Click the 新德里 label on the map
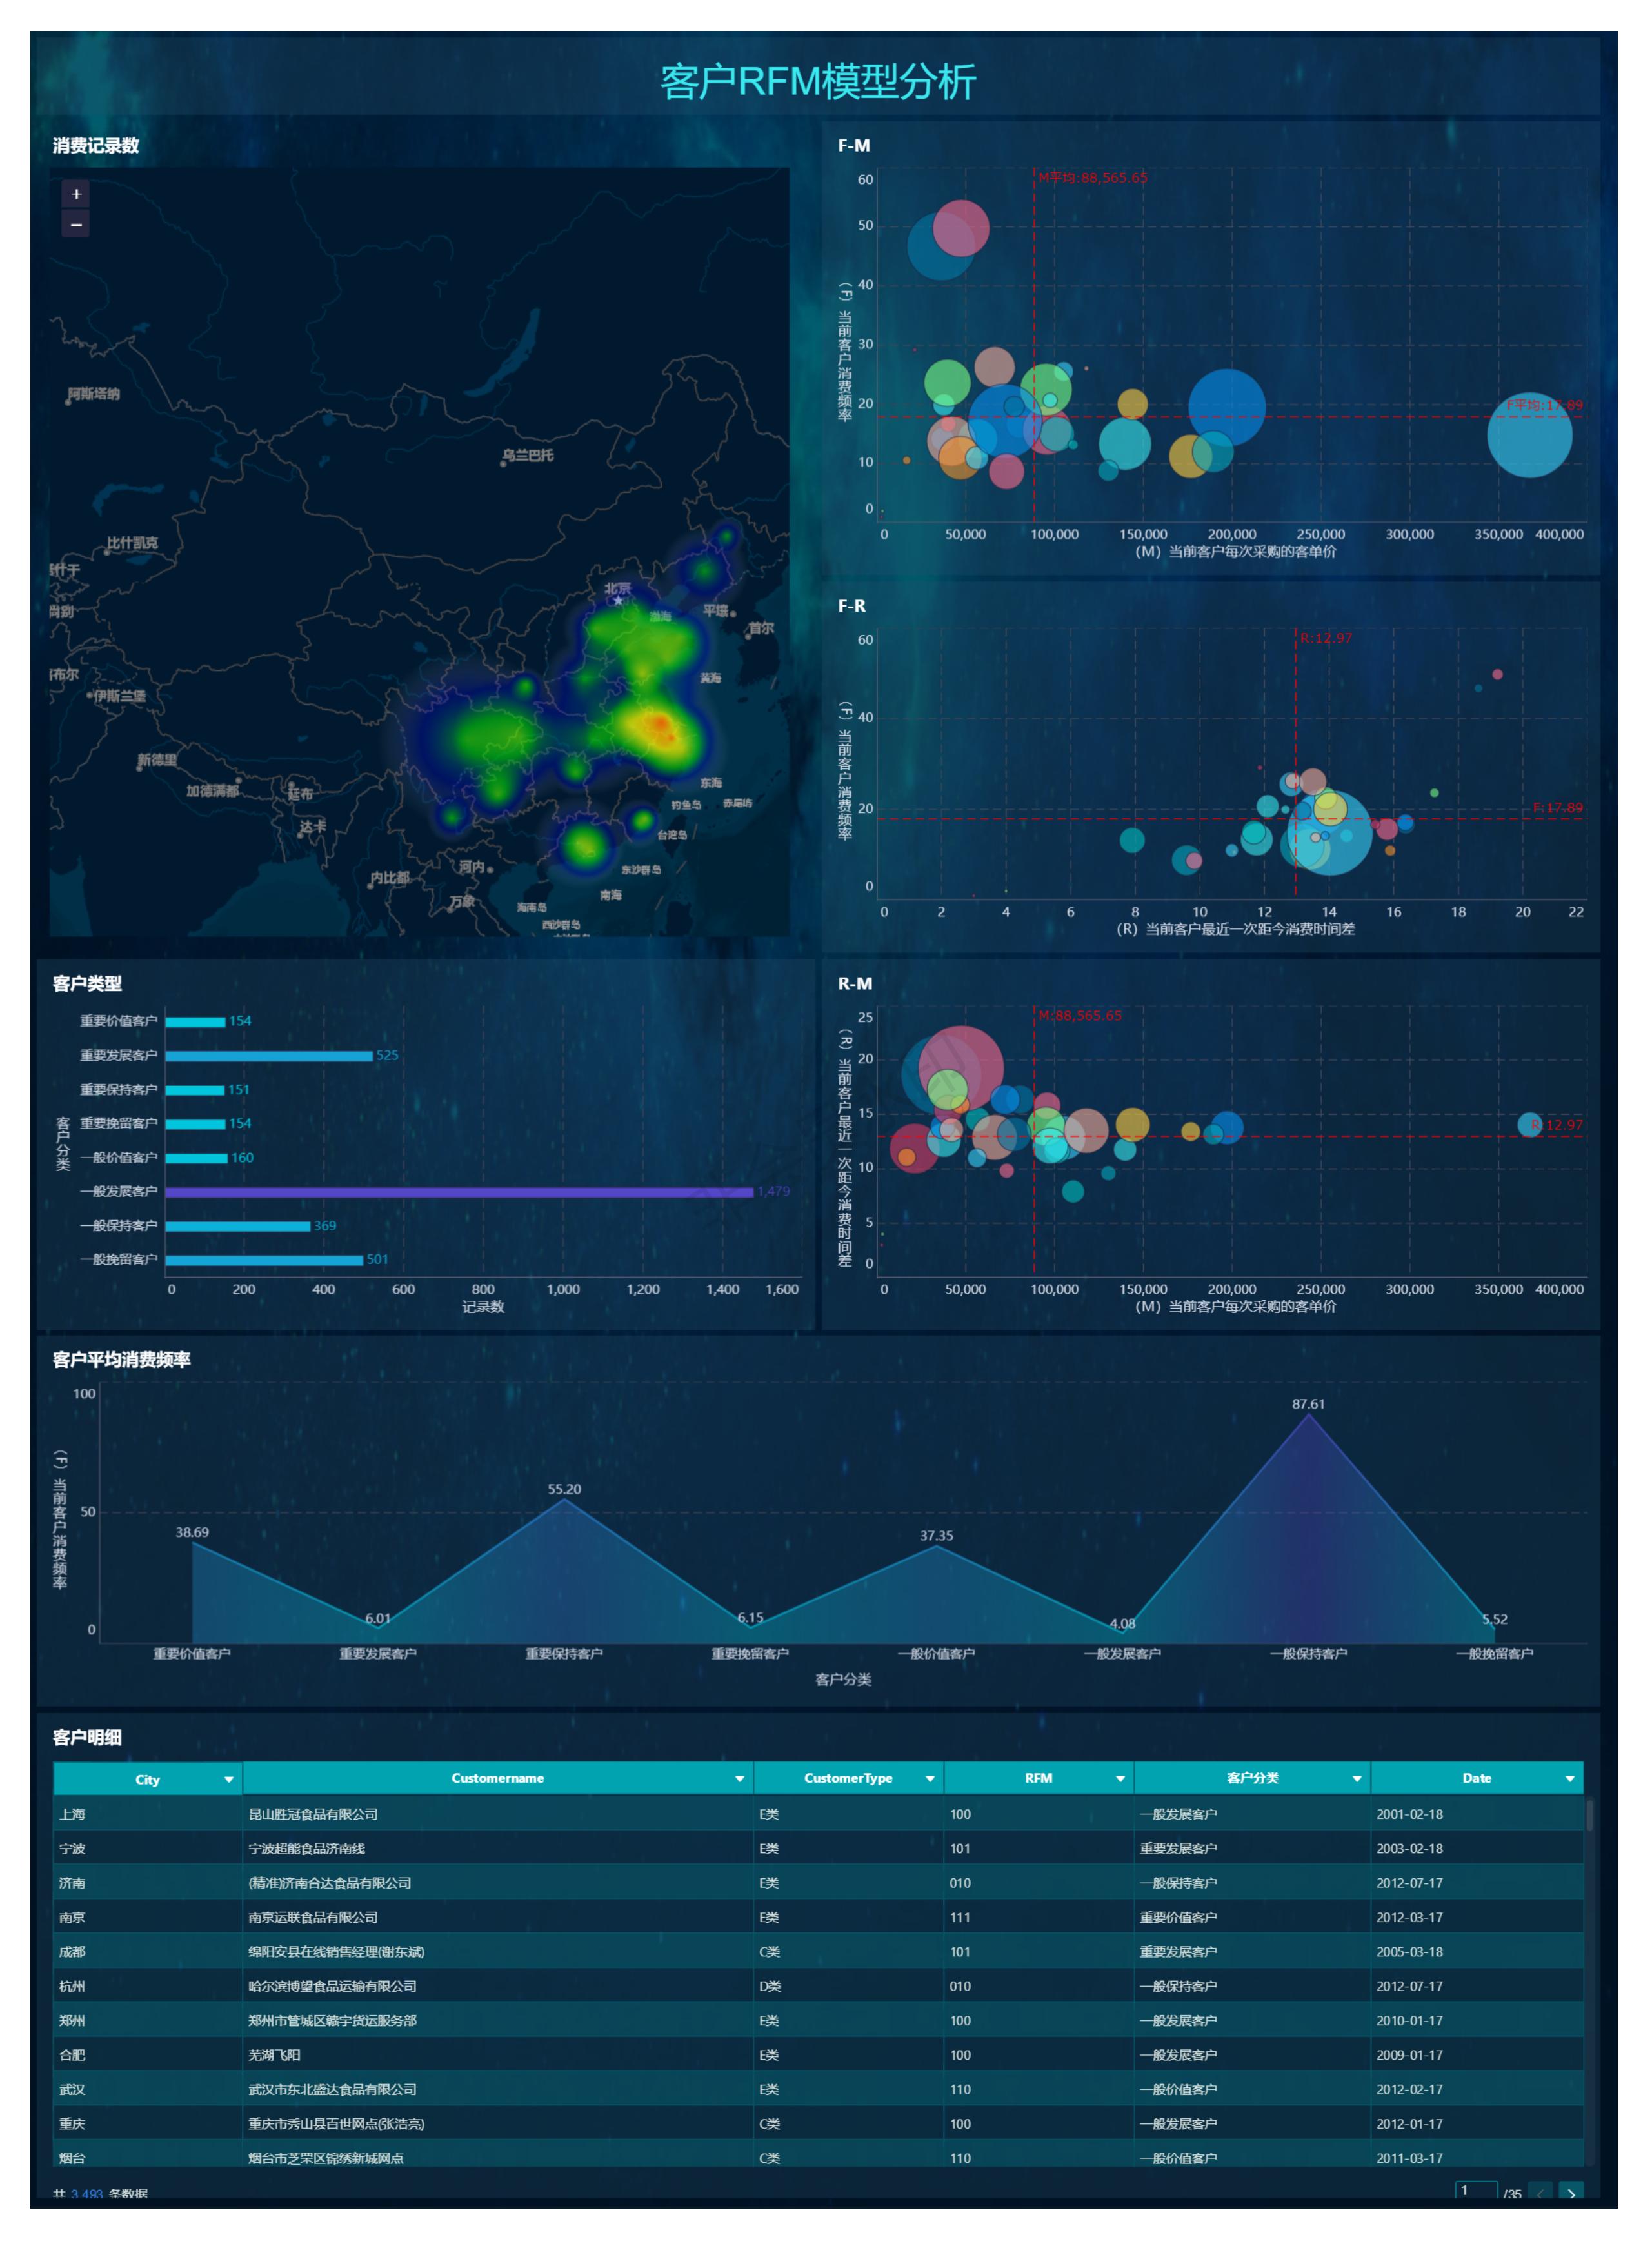 (x=157, y=760)
